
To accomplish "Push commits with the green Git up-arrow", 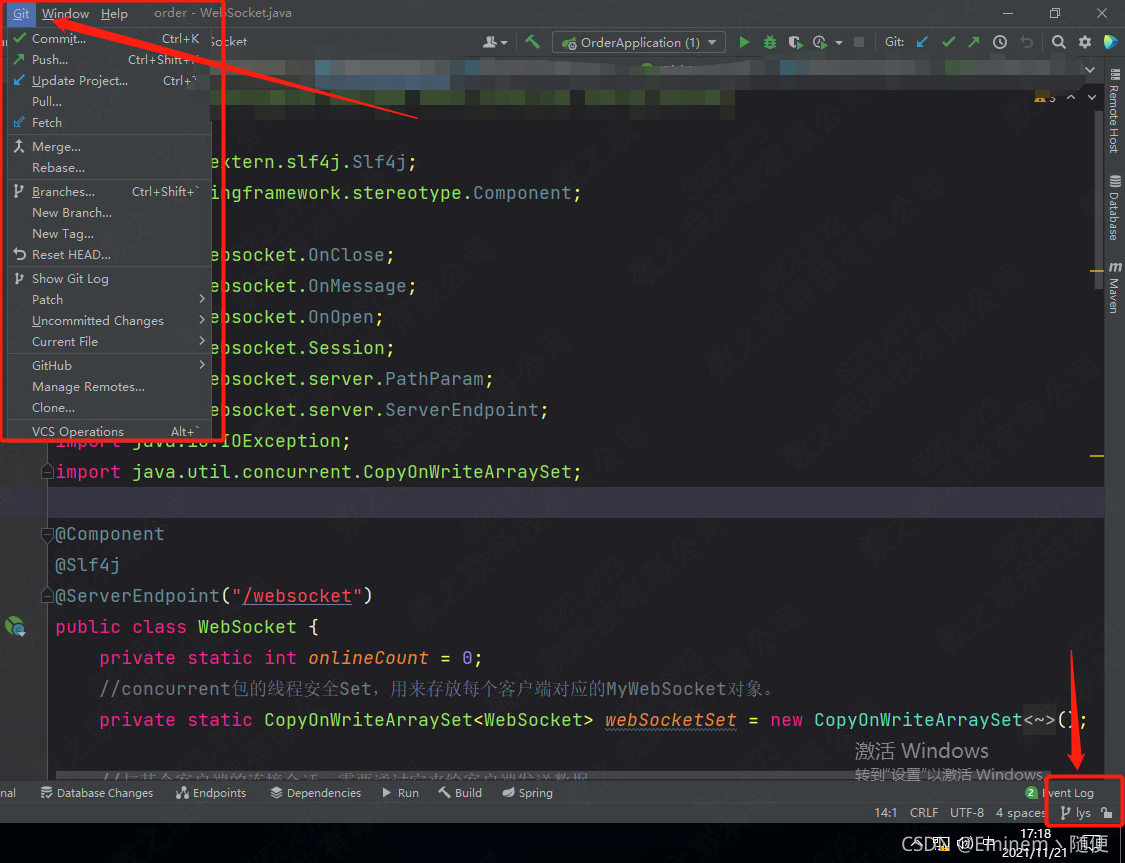I will [974, 42].
